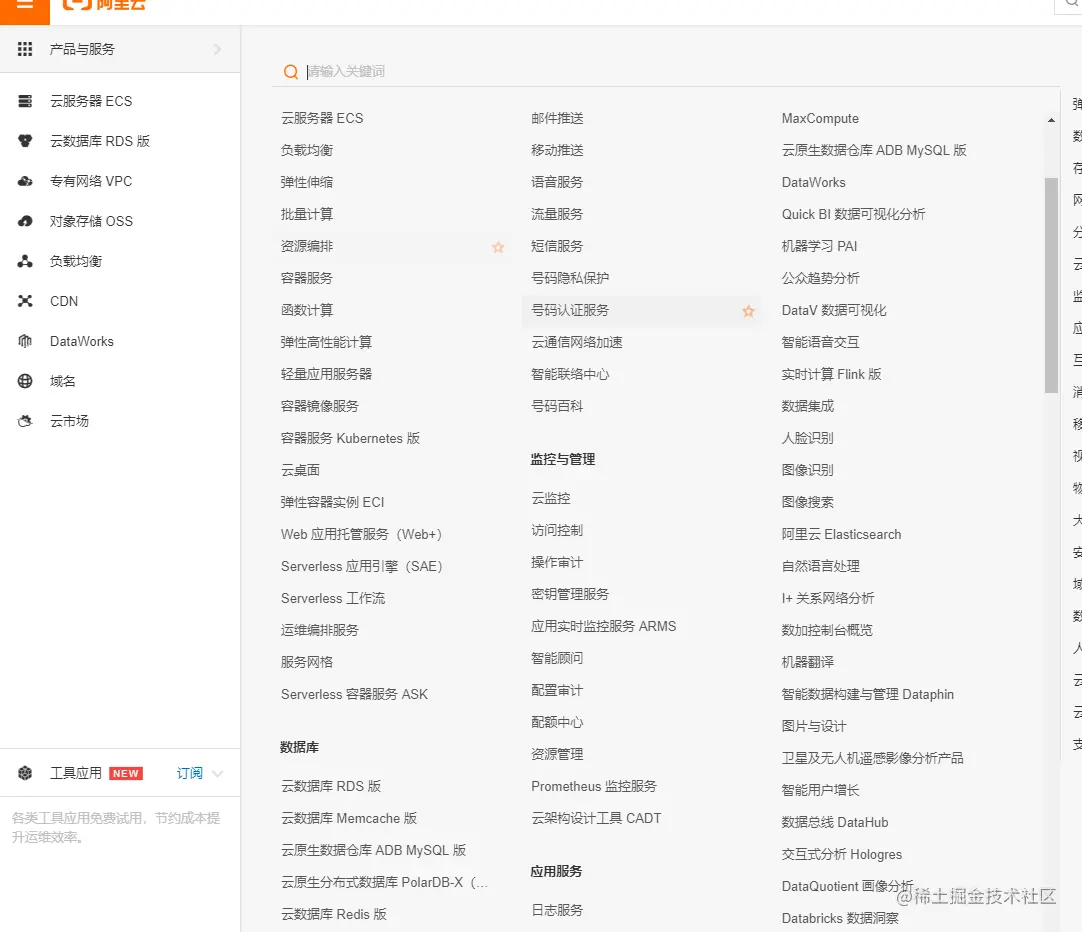The height and width of the screenshot is (932, 1082).
Task: Open 云架构设计工具 CADT link
Action: point(596,818)
